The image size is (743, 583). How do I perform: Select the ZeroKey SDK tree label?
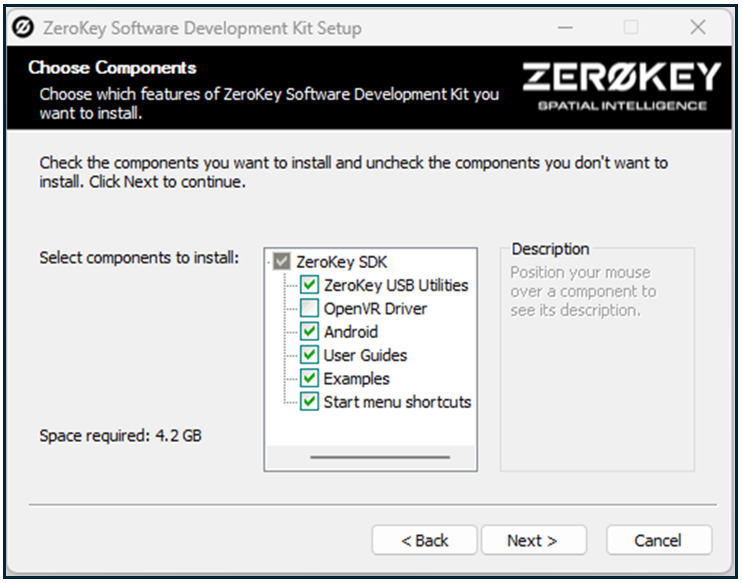pyautogui.click(x=341, y=262)
